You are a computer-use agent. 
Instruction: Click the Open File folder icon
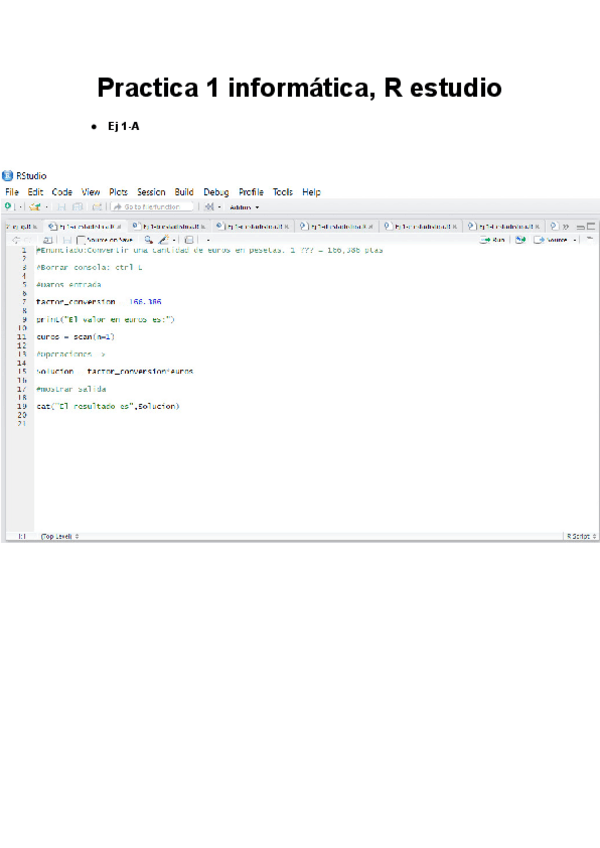(35, 207)
